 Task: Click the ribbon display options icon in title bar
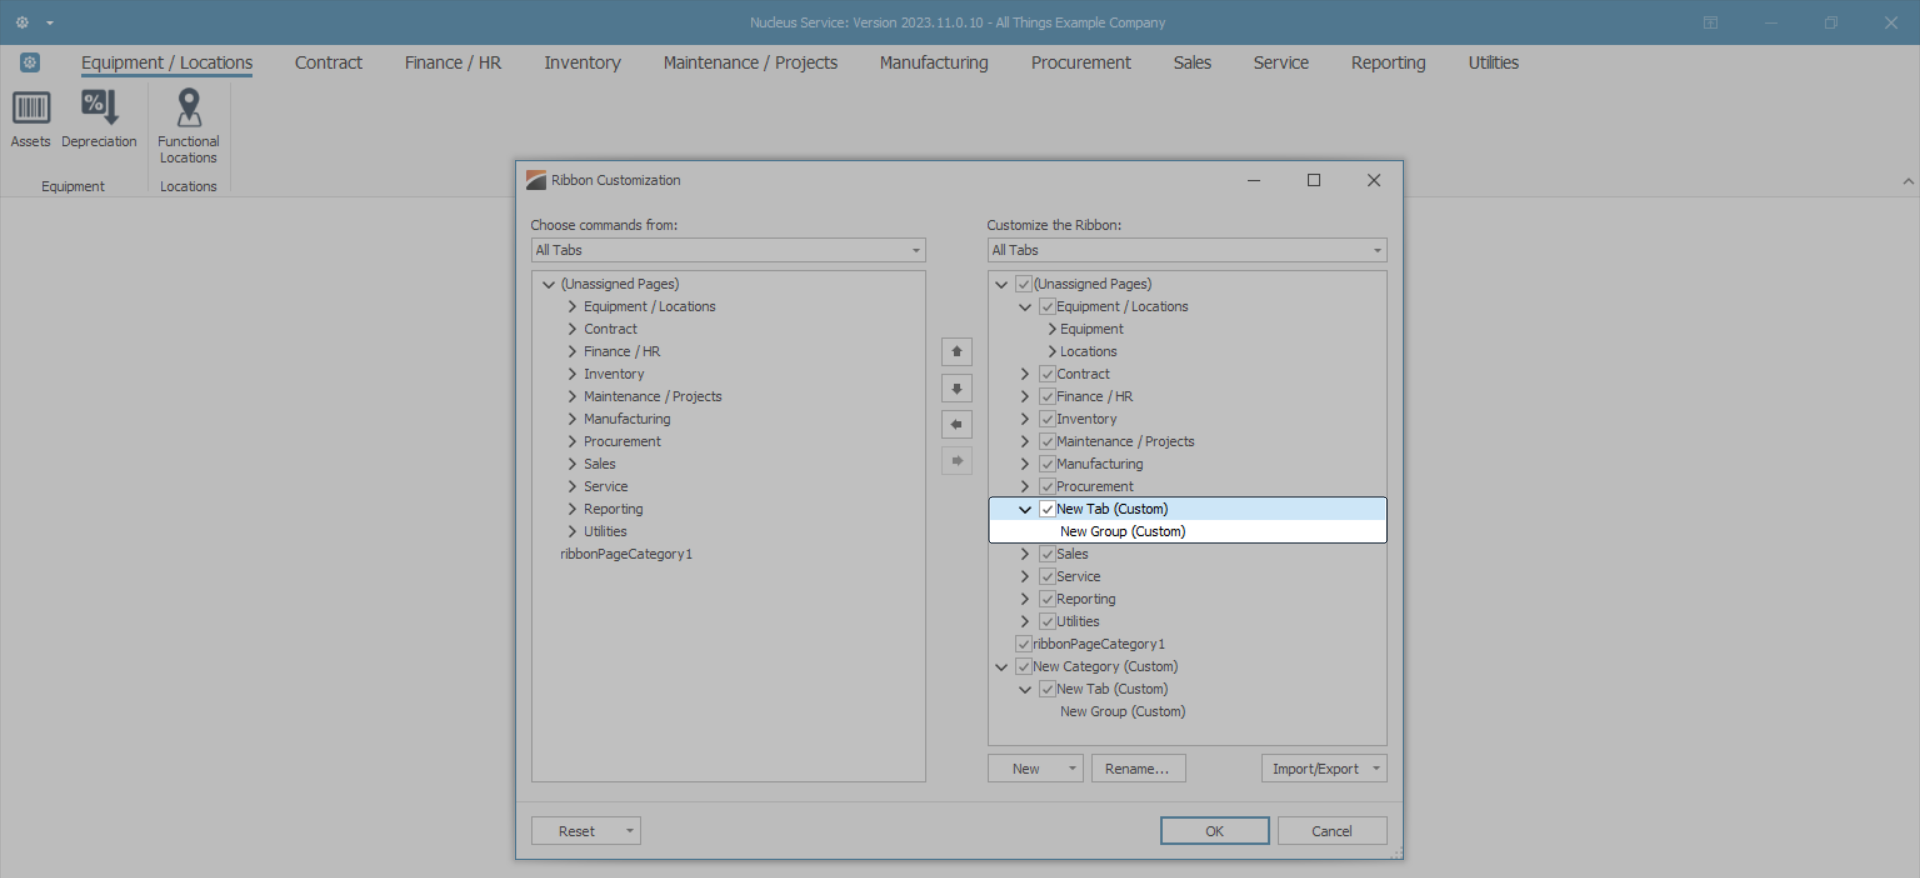point(1711,22)
